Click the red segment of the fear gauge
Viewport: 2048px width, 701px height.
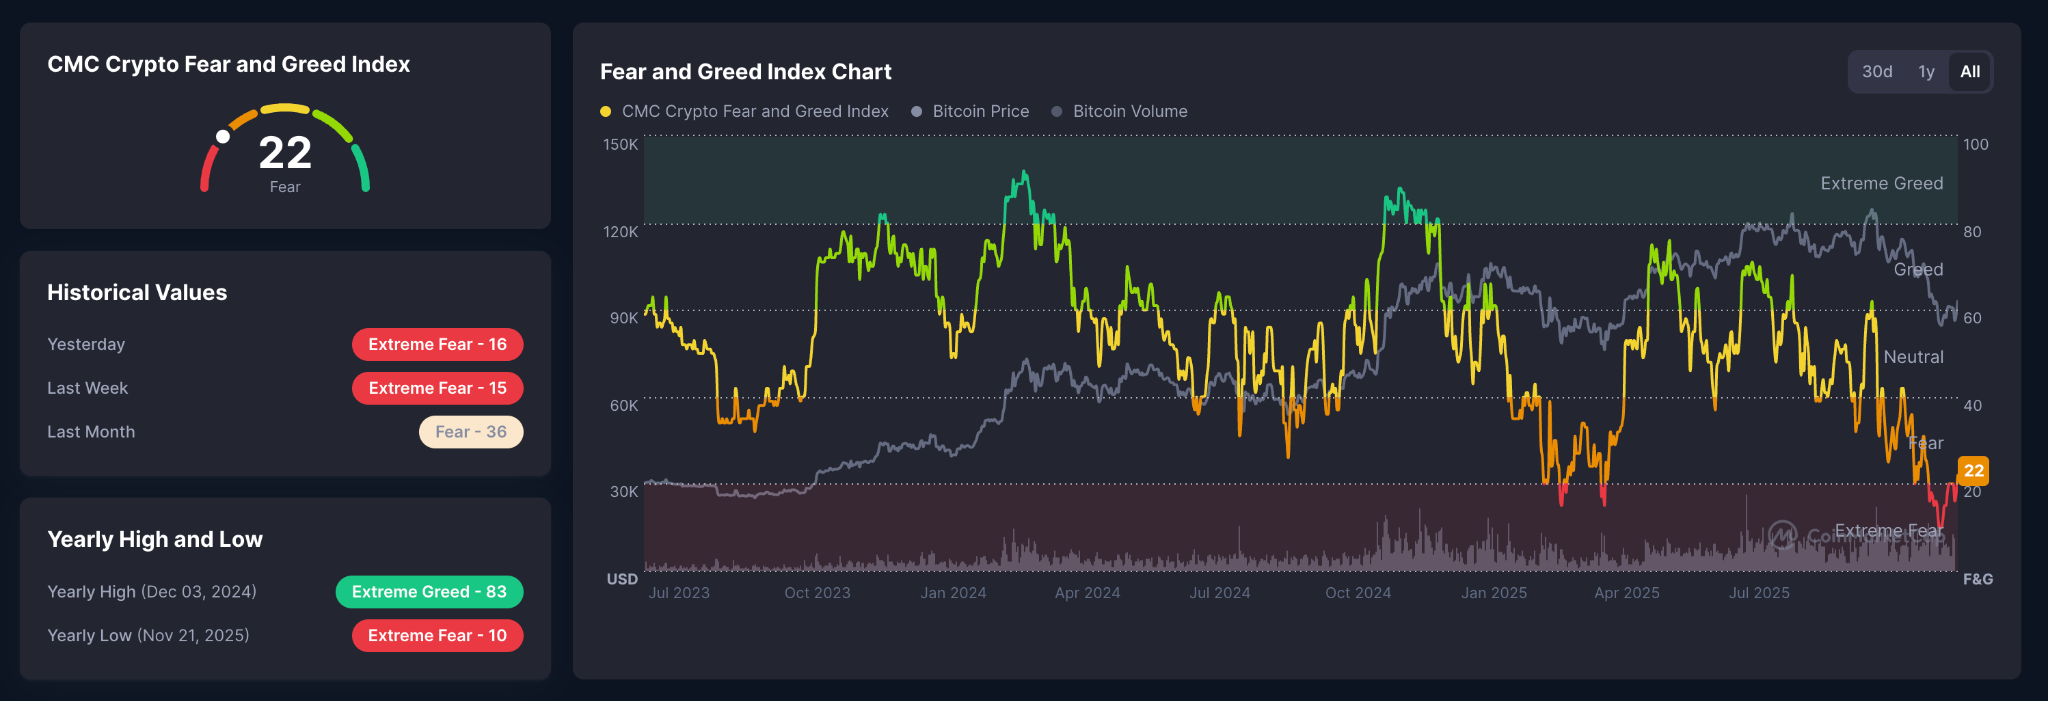(x=208, y=170)
